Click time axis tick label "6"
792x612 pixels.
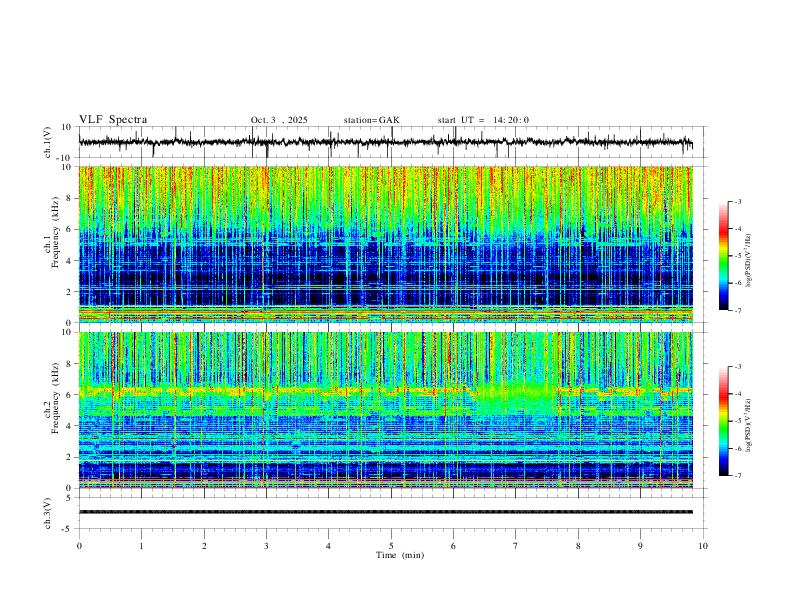[x=453, y=546]
